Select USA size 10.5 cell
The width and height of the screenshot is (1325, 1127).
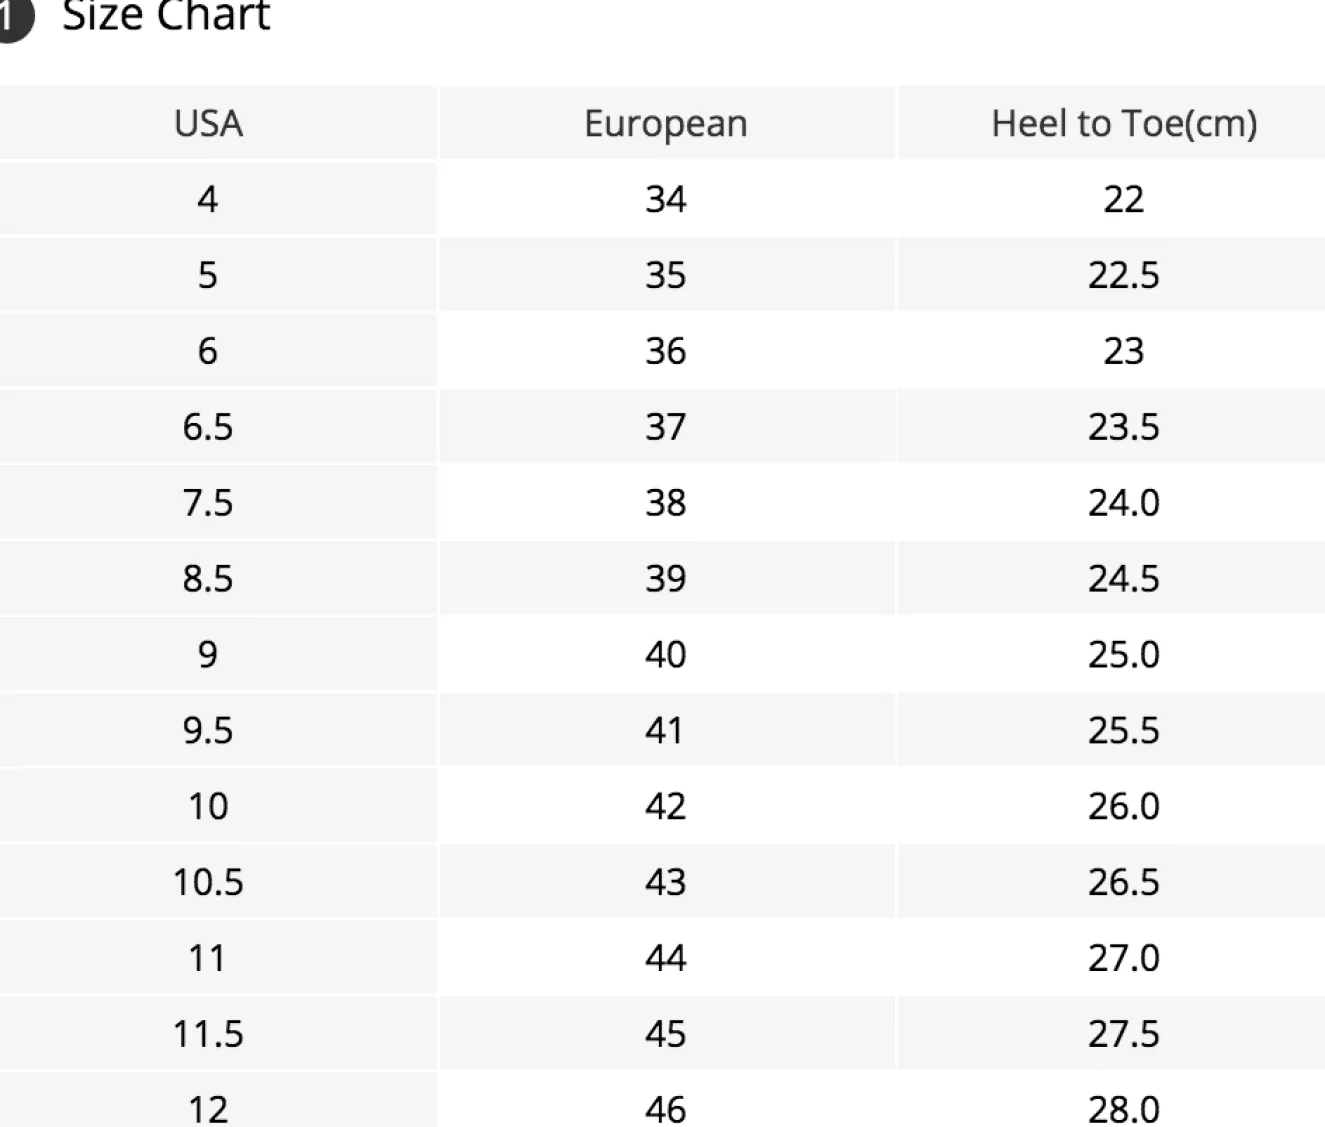point(208,882)
